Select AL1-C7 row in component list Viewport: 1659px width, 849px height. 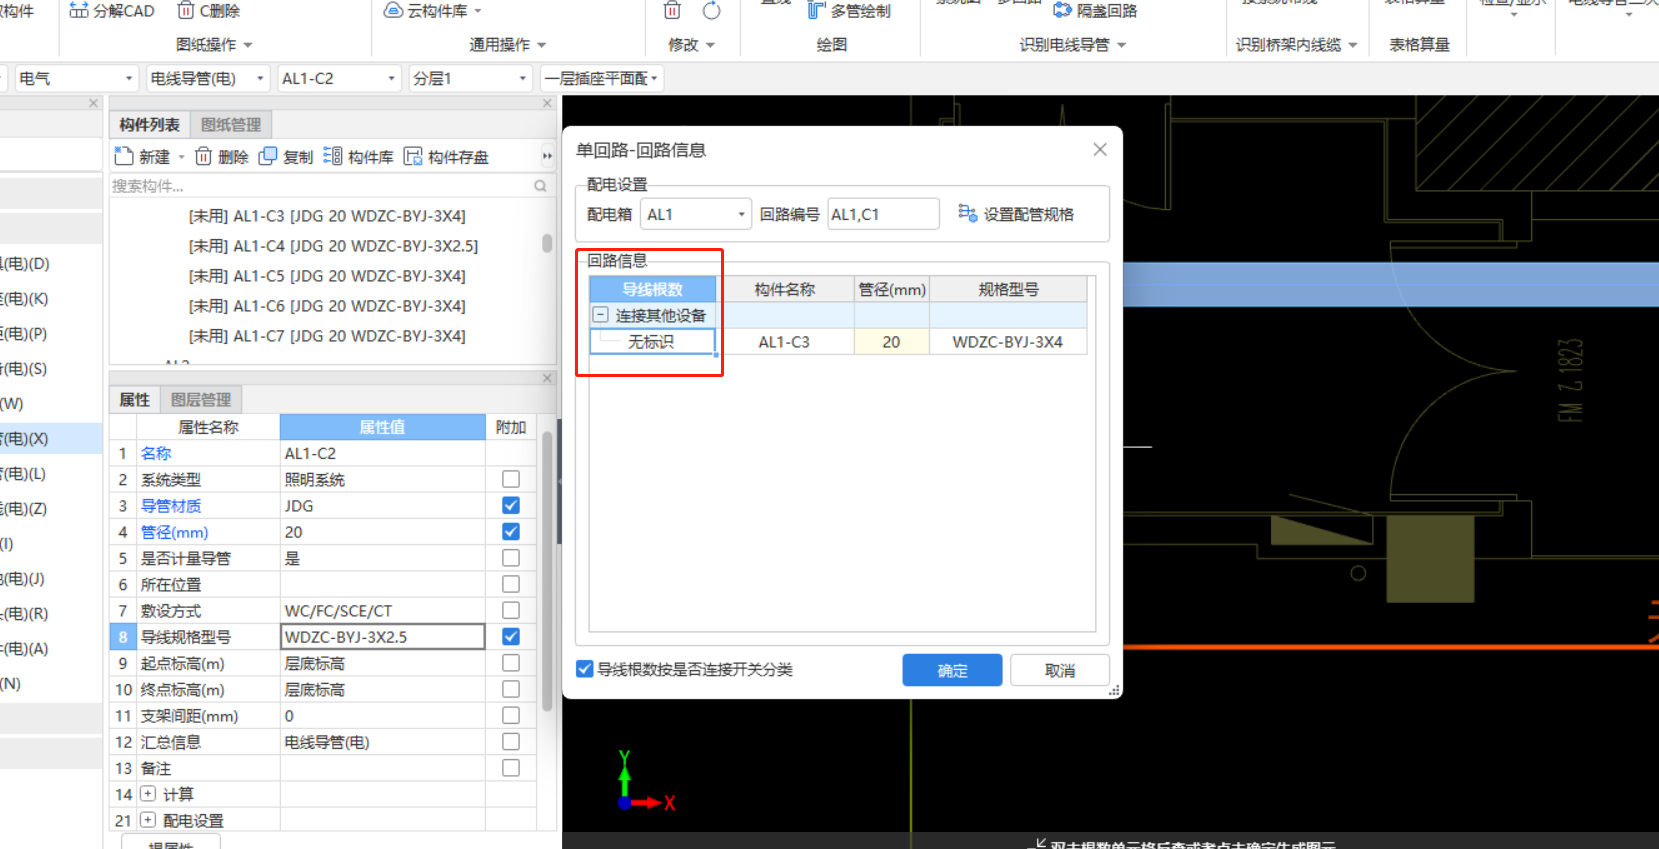click(x=327, y=336)
